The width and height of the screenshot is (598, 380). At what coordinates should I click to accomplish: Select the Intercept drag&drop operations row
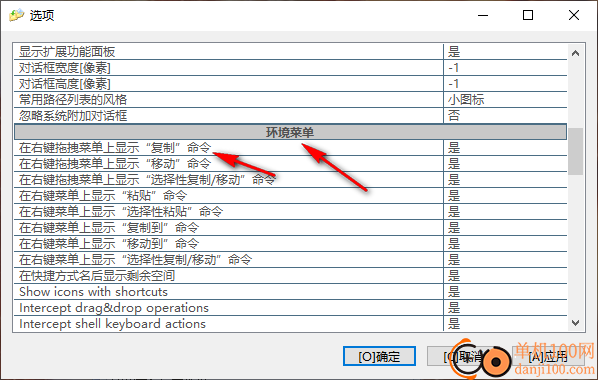290,308
